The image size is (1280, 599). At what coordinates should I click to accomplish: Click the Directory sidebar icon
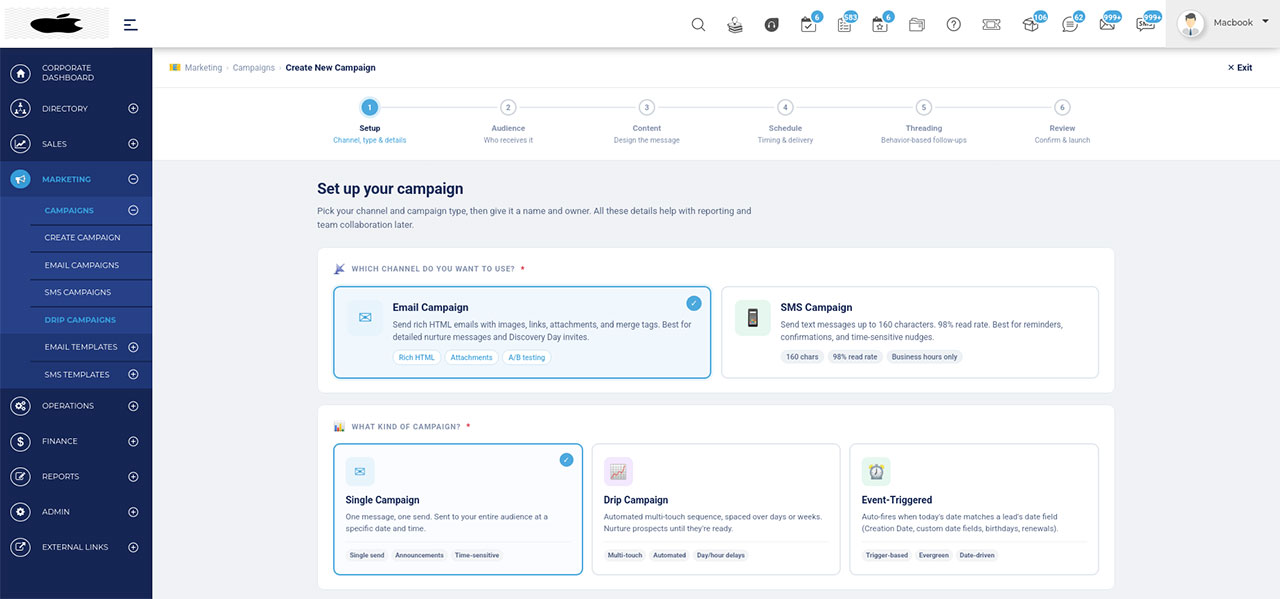tap(21, 109)
